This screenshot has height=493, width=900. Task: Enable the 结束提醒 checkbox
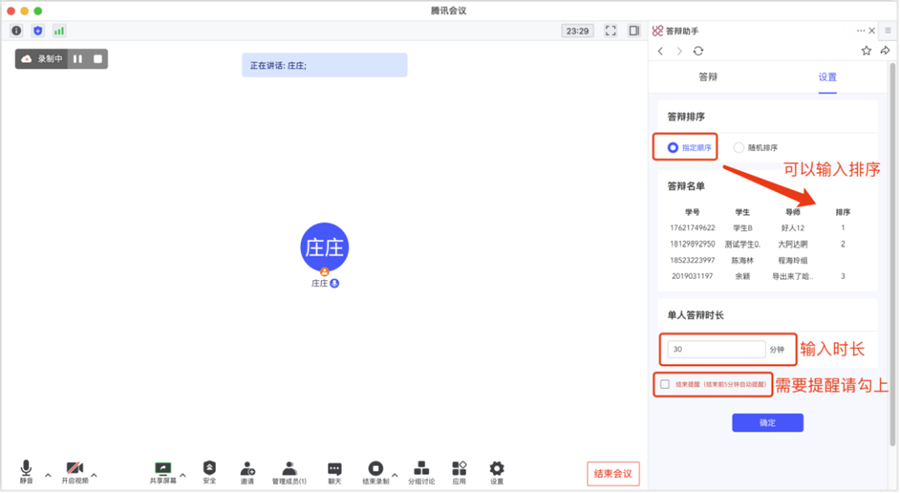(665, 384)
